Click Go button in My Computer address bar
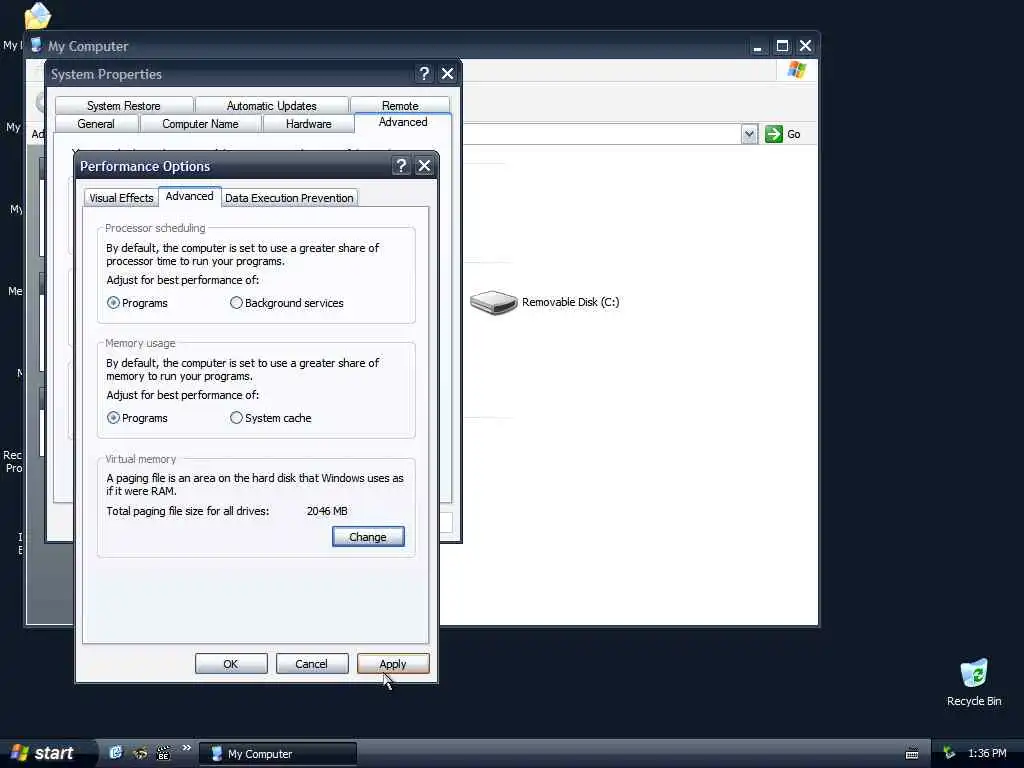The height and width of the screenshot is (768, 1024). pos(782,134)
